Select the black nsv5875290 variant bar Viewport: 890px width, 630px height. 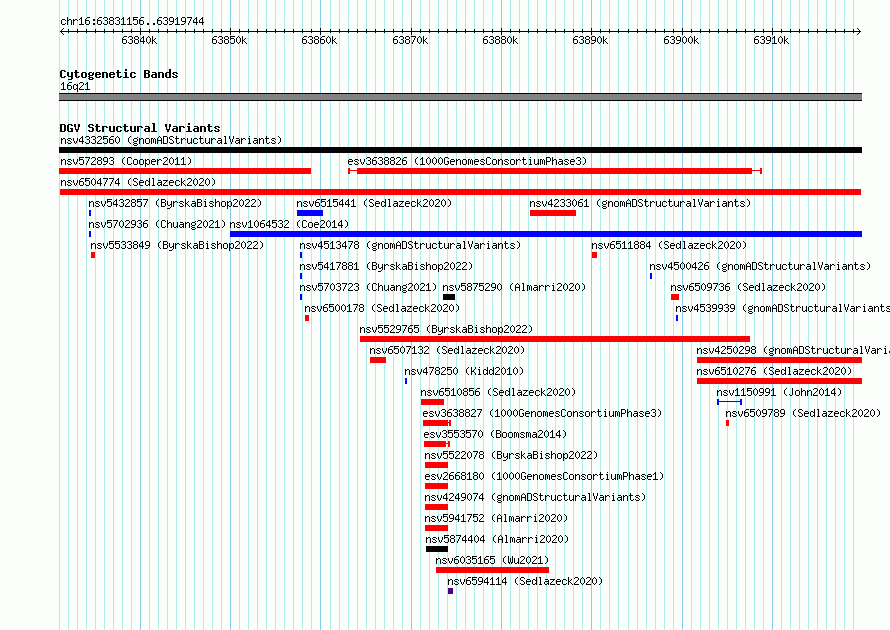pyautogui.click(x=449, y=297)
